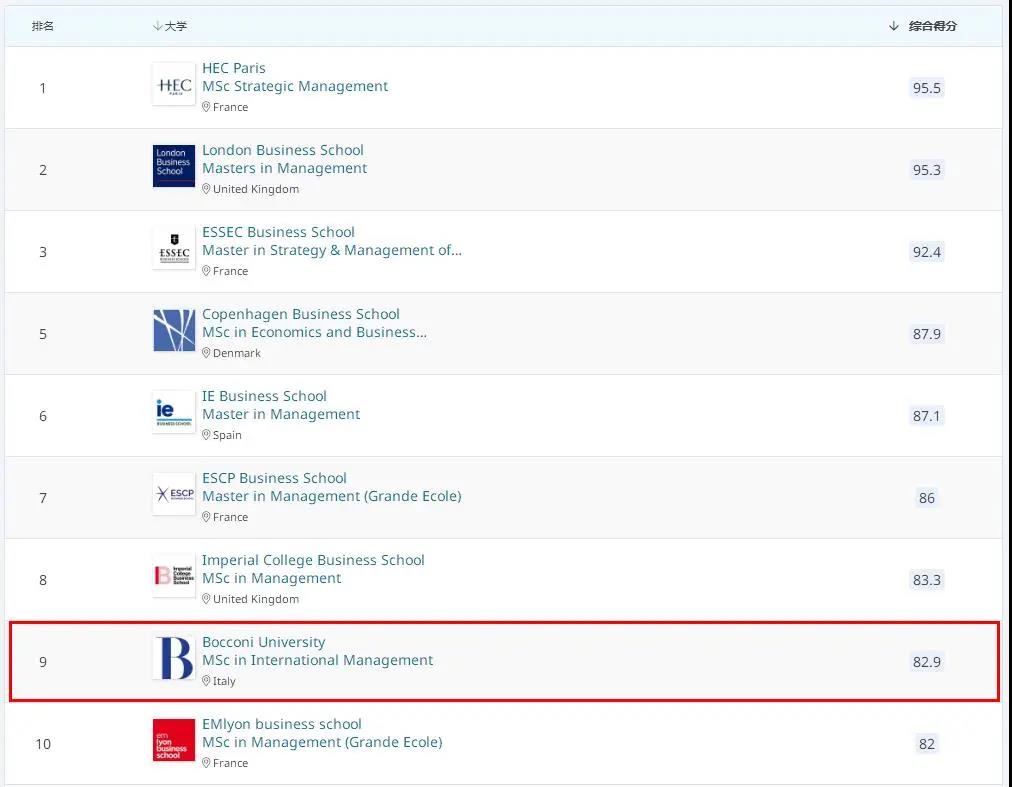Image resolution: width=1012 pixels, height=787 pixels.
Task: Click the Copenhagen Business School logo
Action: [174, 330]
